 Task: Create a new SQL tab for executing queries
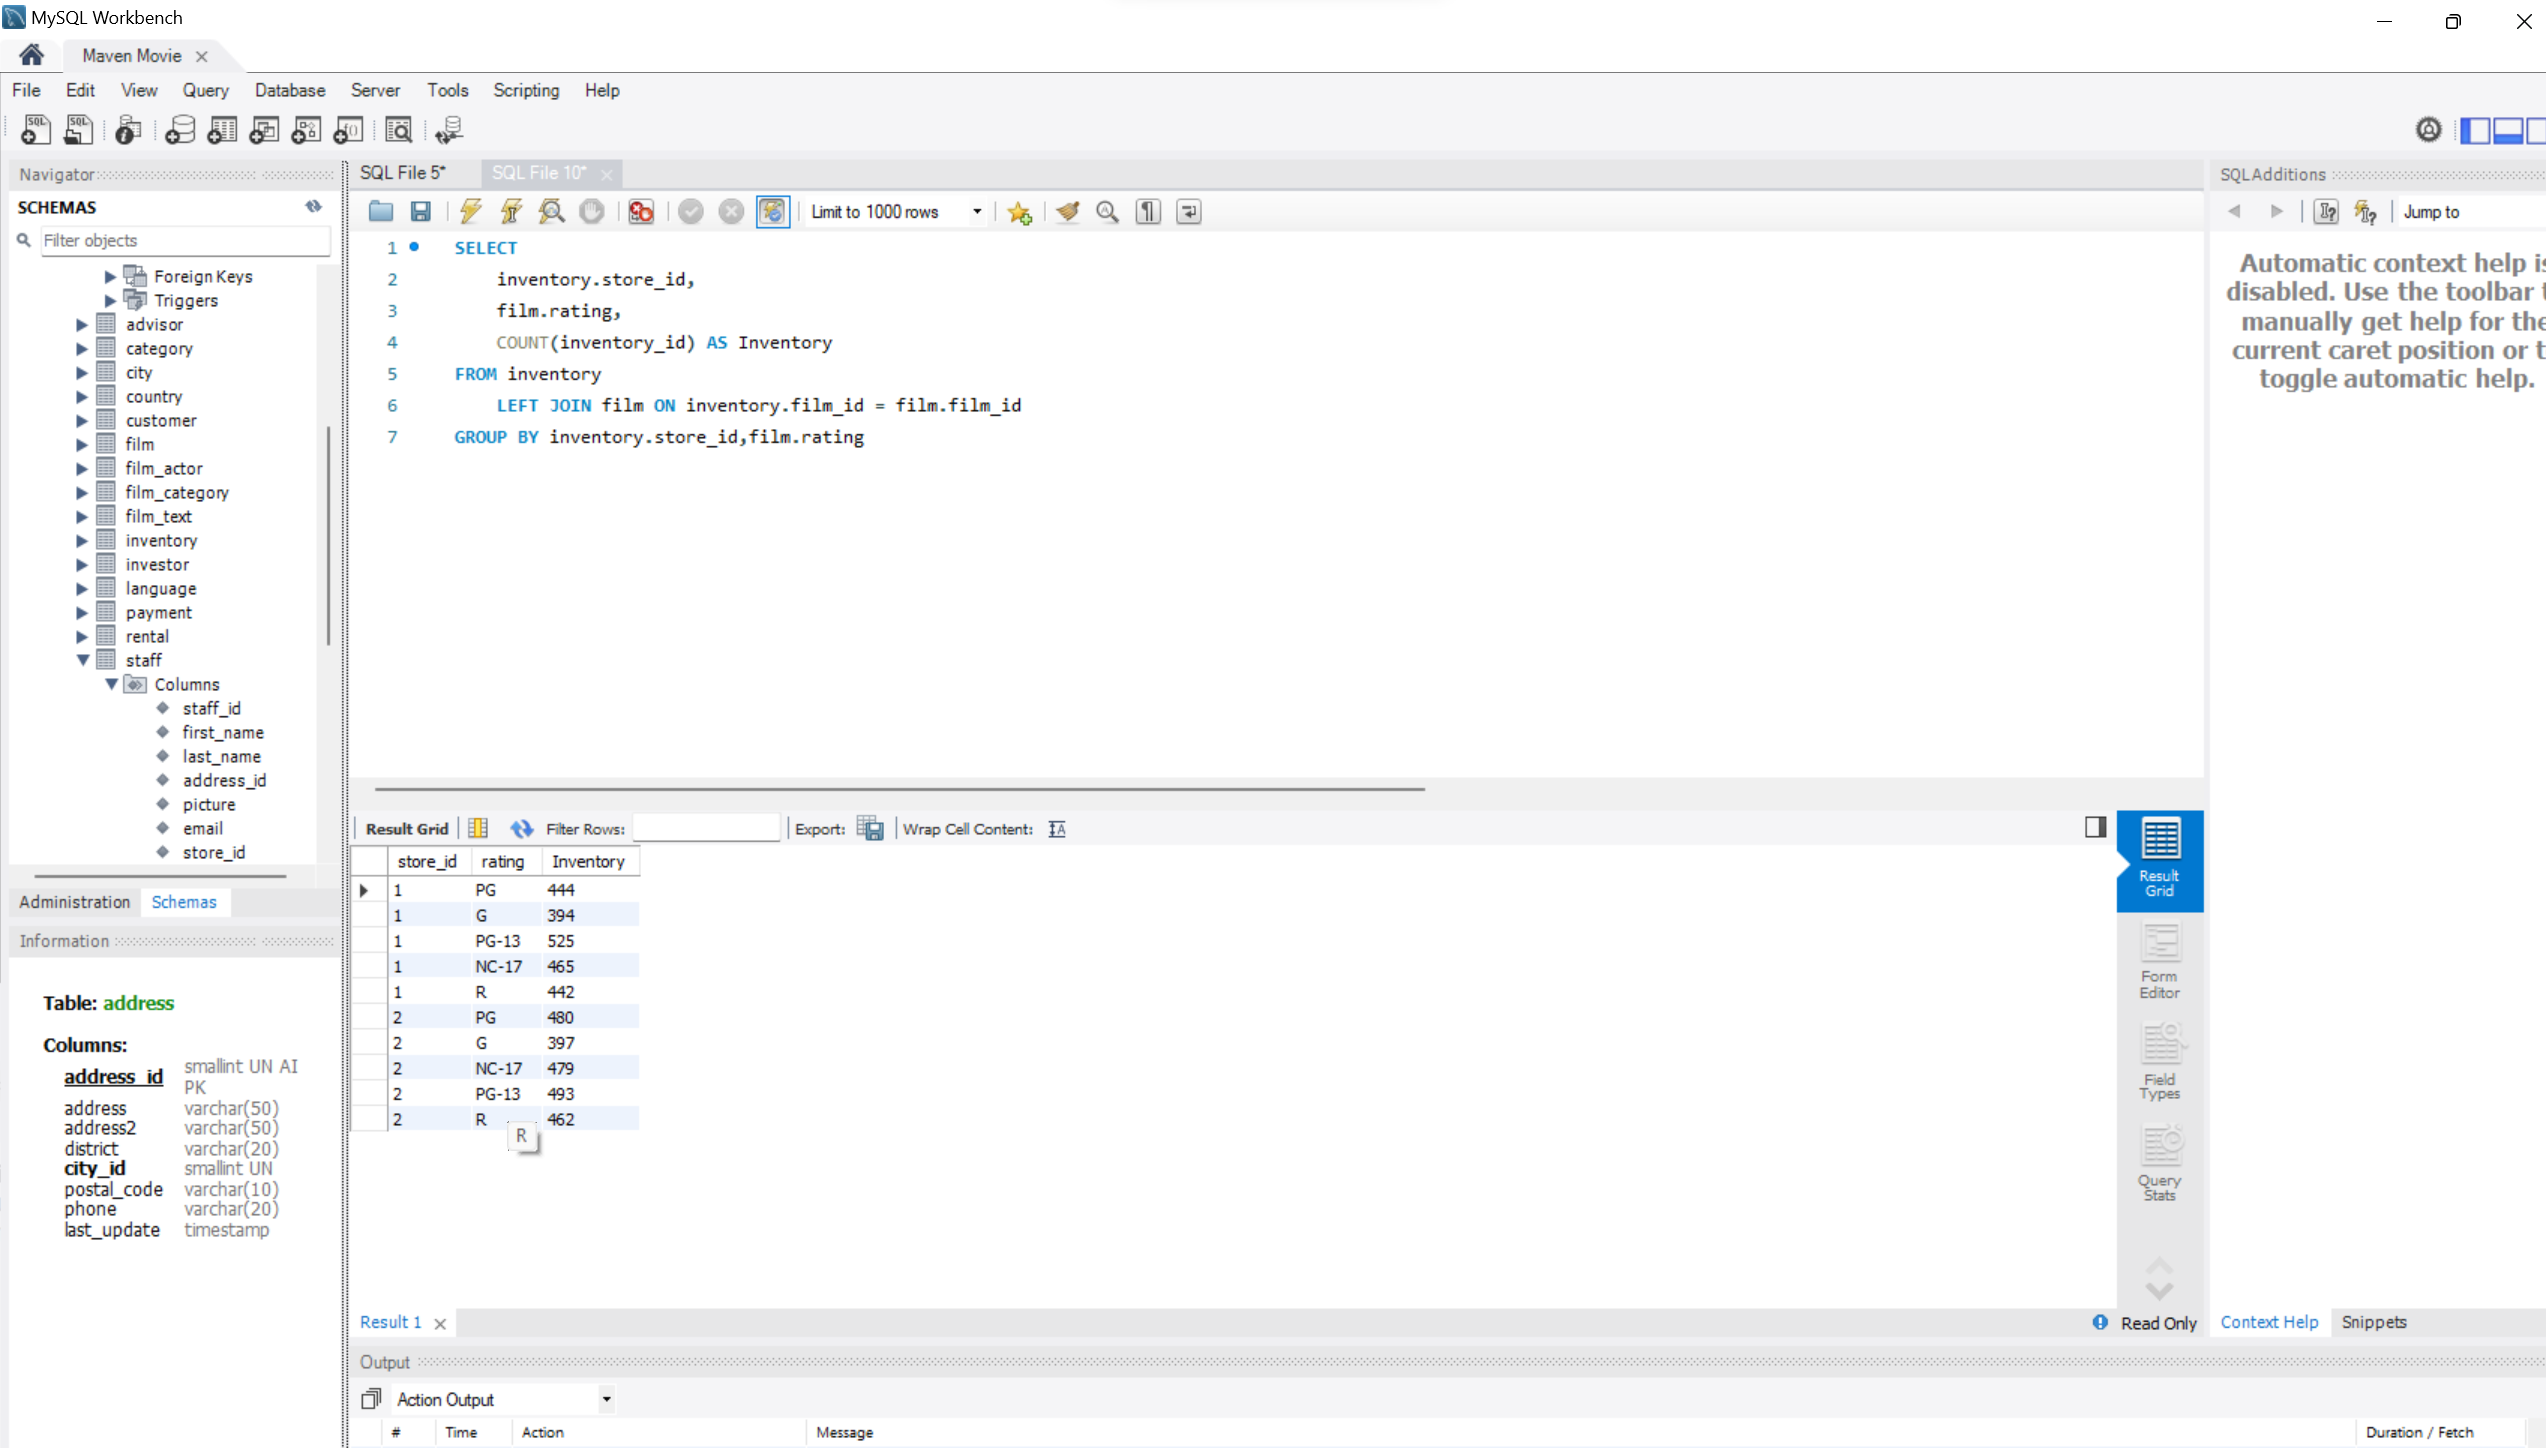pyautogui.click(x=35, y=130)
